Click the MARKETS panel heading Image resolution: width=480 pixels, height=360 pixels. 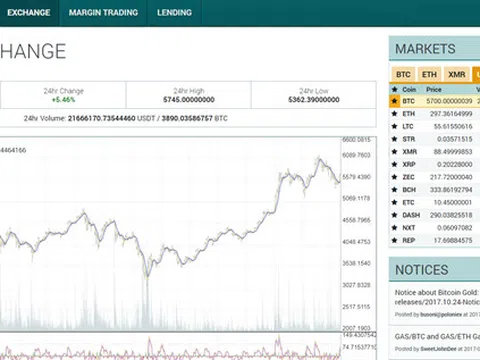pos(425,49)
